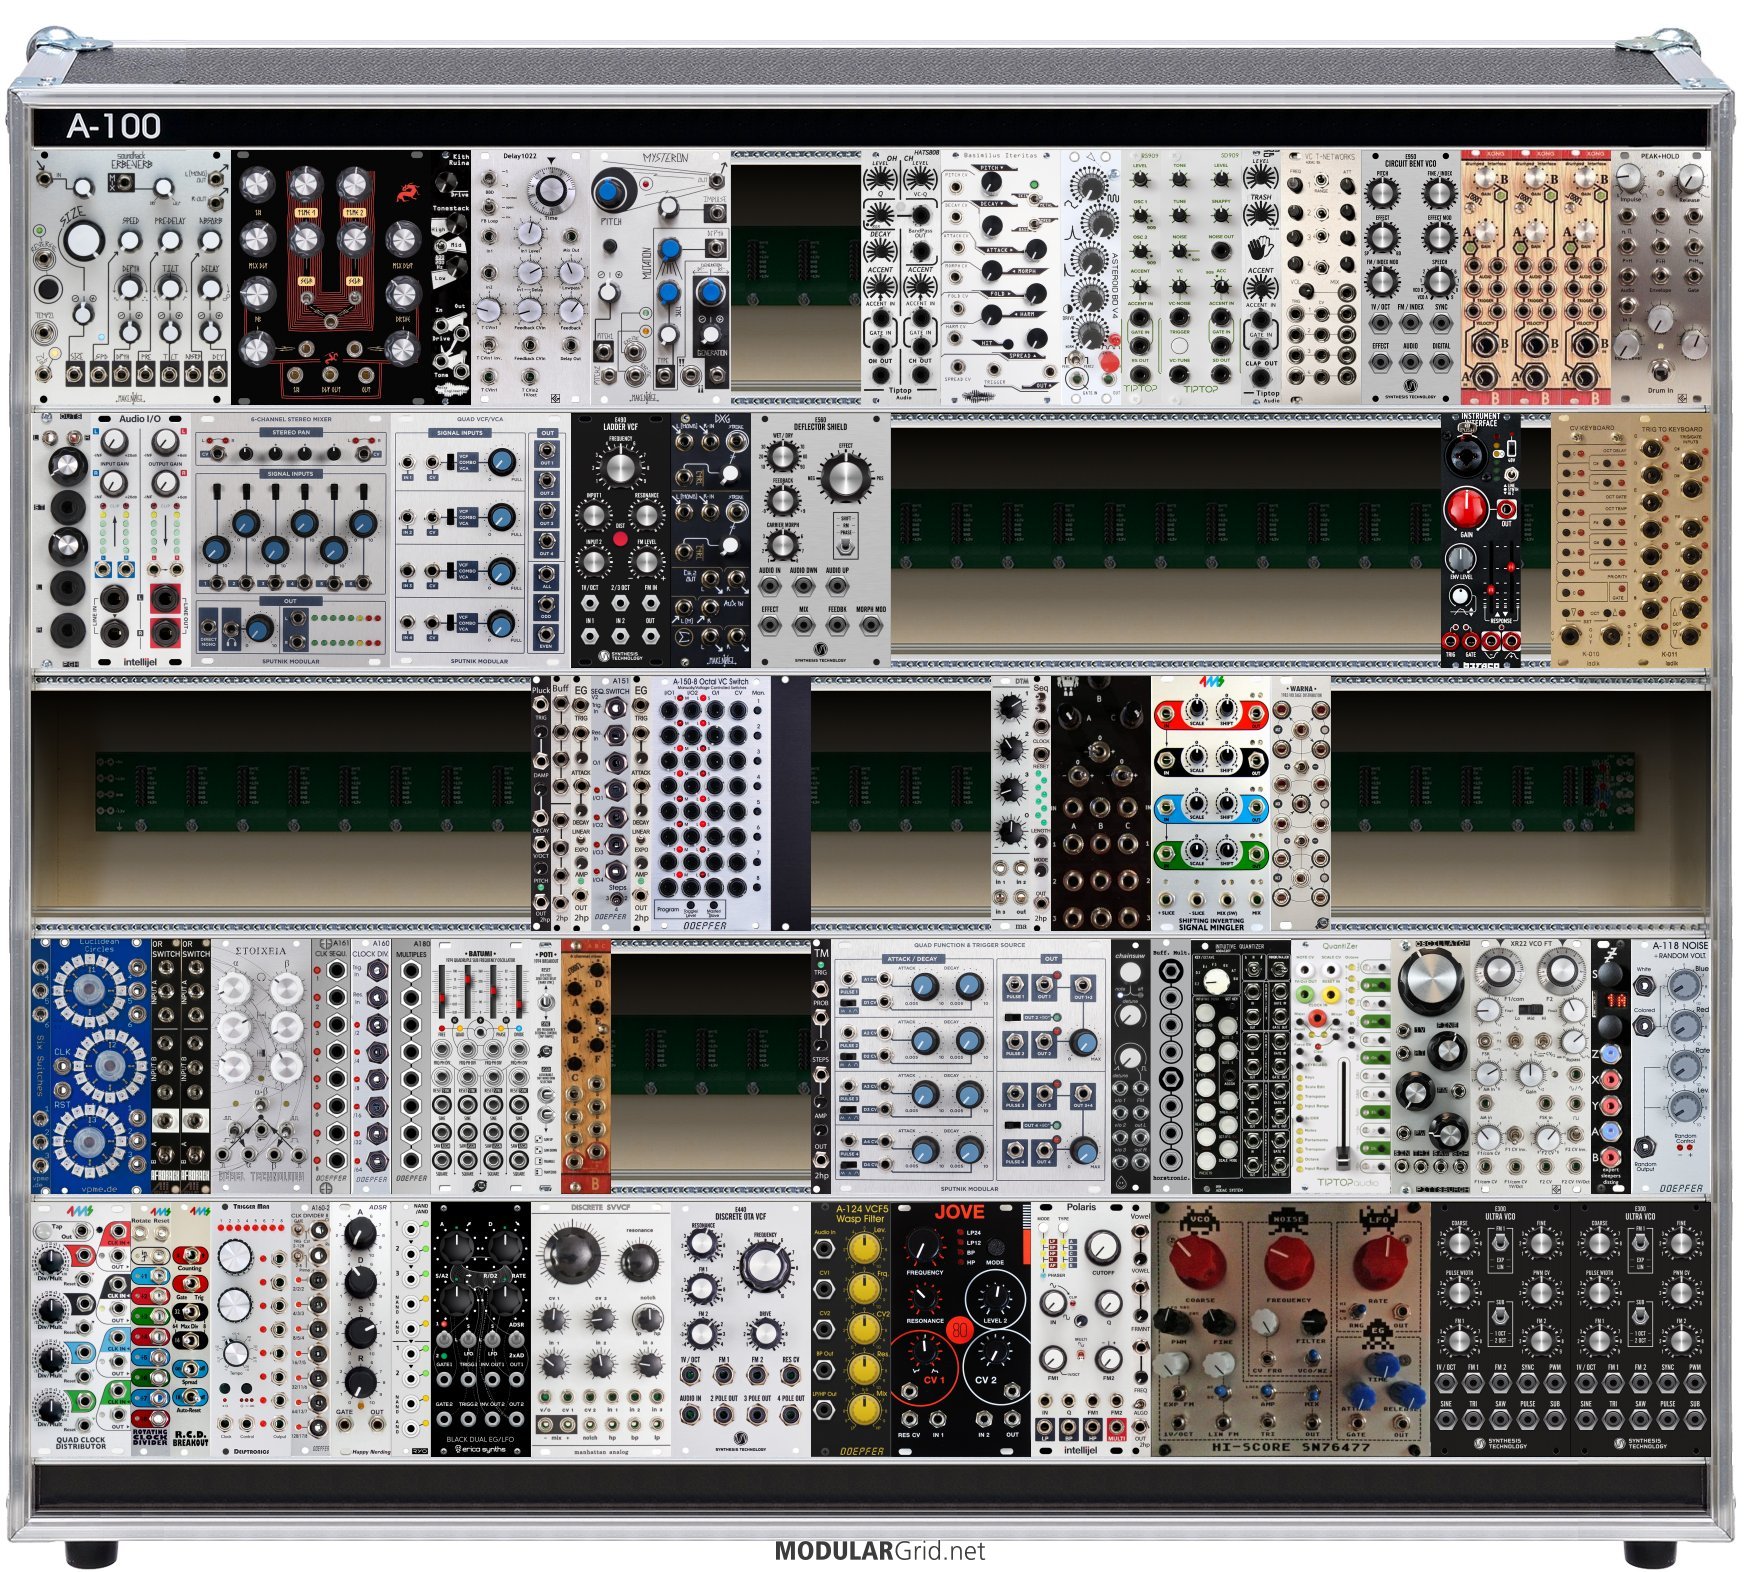This screenshot has width=1762, height=1572.
Task: Click the A-118 Random Output jack
Action: (x=1644, y=1148)
